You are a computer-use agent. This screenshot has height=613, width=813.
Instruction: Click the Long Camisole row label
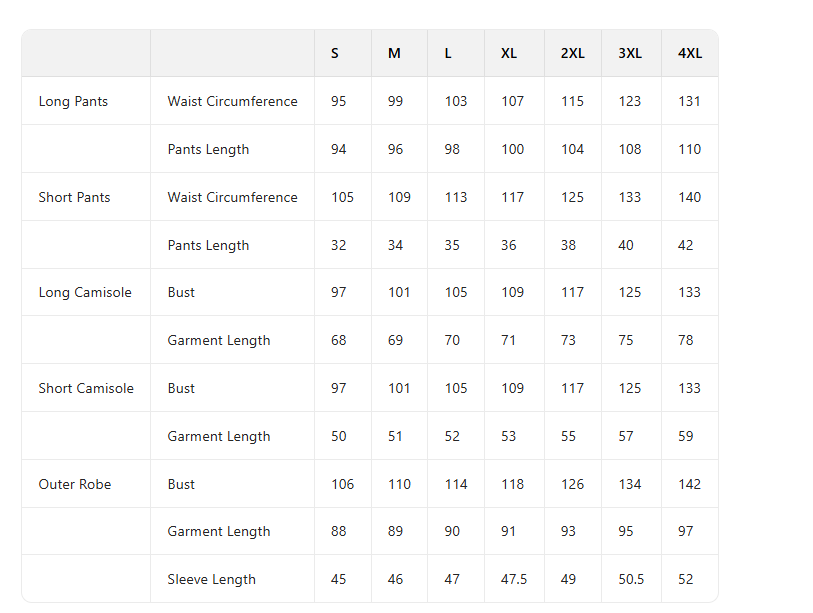(85, 293)
